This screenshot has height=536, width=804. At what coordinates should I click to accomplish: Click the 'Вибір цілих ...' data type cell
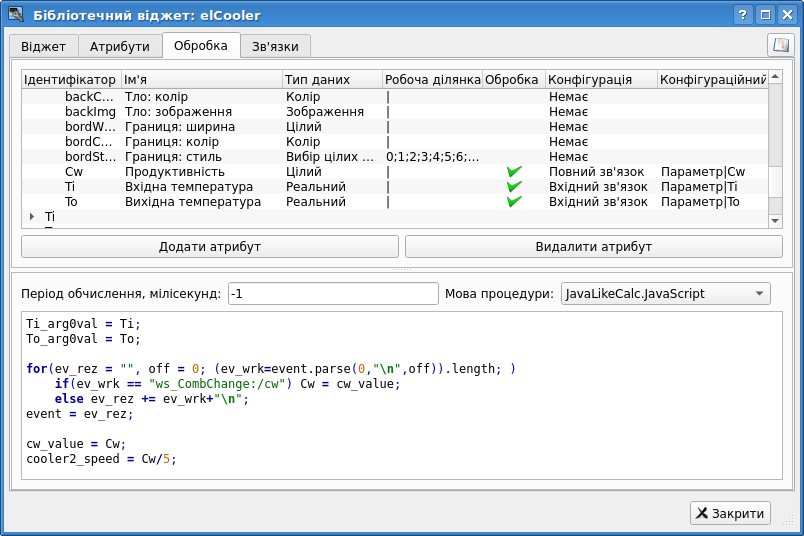point(330,156)
